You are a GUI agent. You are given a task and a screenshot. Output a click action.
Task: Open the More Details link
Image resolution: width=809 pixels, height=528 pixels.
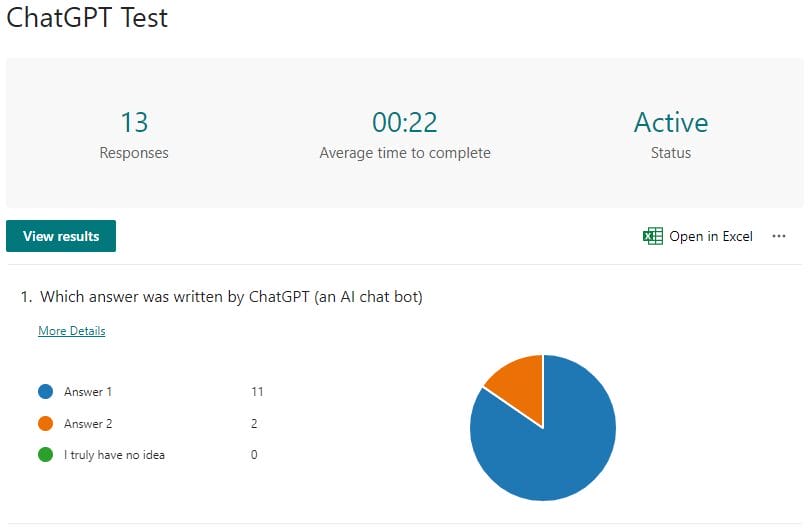[71, 331]
